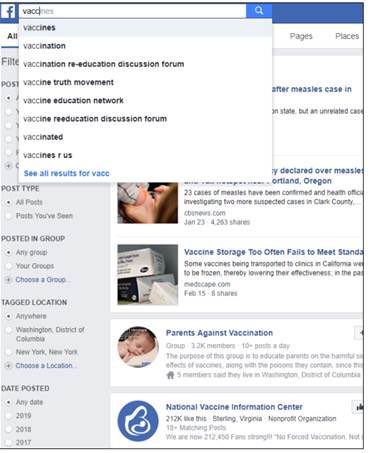Open 'See all results for vacc'
Viewport: 371px width, 453px height.
click(x=66, y=173)
